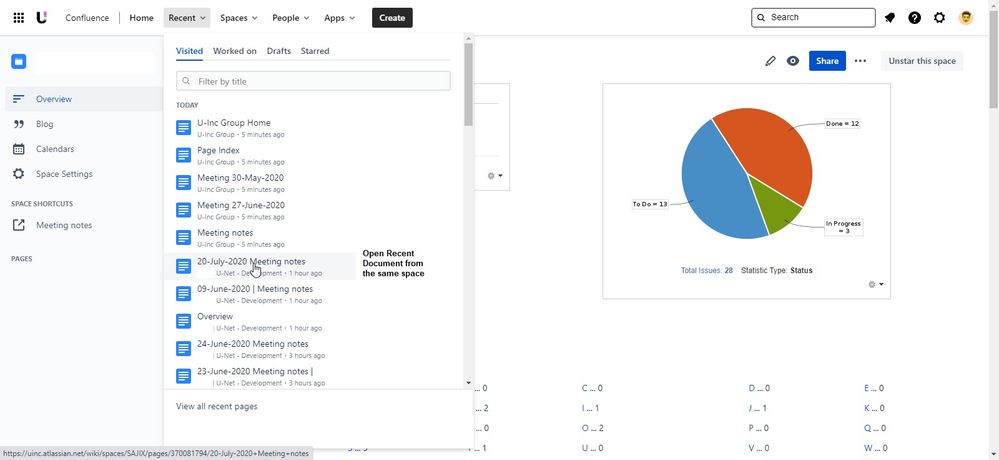This screenshot has width=999, height=460.
Task: Click page icon beside Meeting 30-May-2020
Action: 183,183
